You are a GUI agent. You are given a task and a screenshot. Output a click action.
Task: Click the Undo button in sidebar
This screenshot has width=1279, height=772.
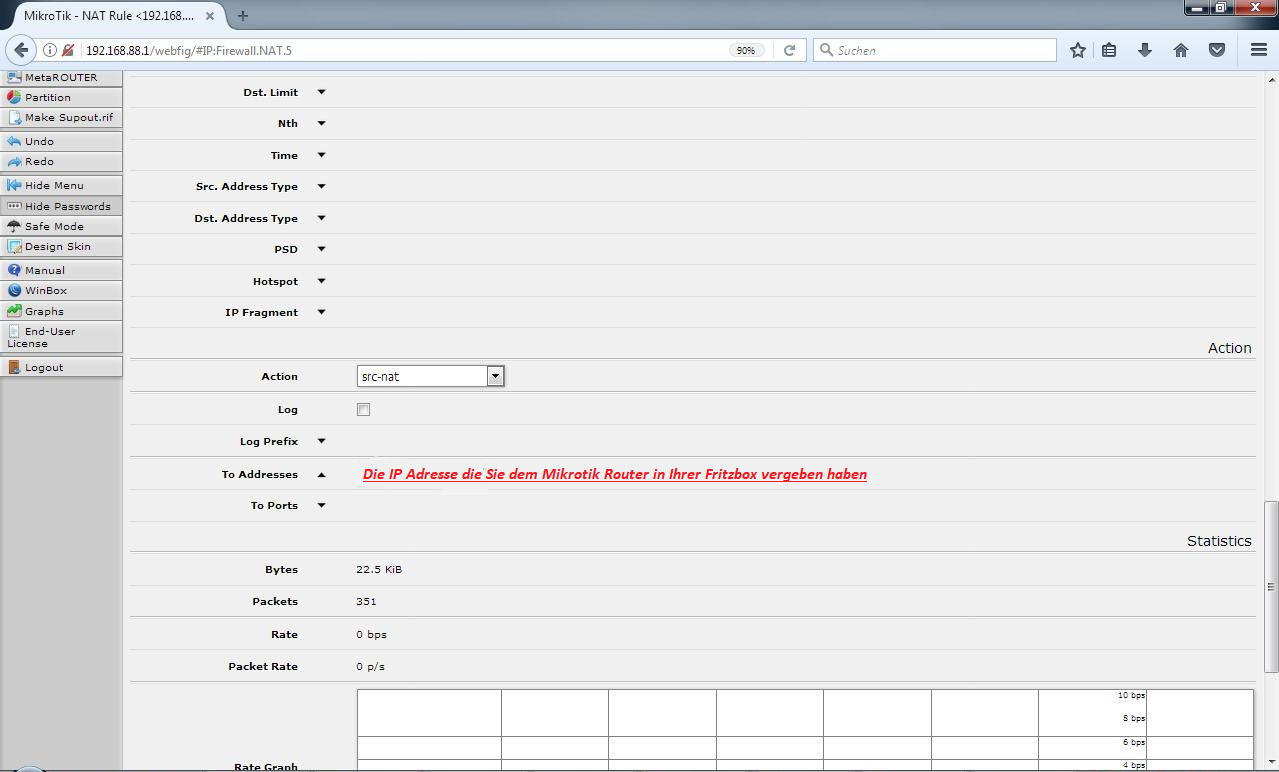coord(61,141)
